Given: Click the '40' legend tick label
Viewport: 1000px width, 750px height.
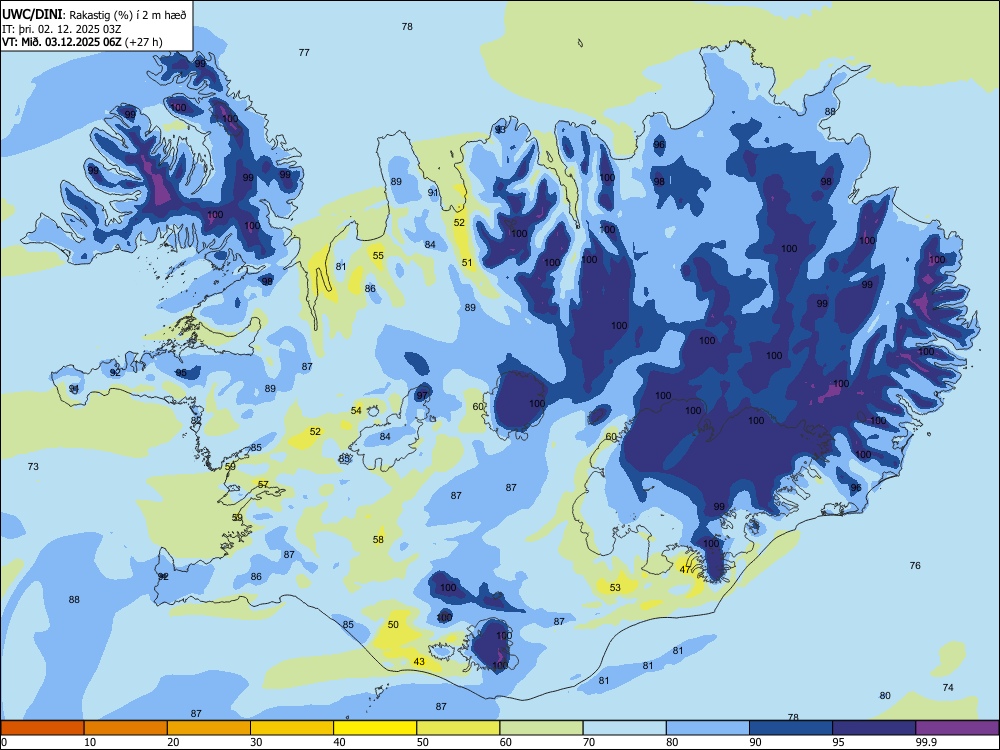Looking at the screenshot, I should click(339, 742).
